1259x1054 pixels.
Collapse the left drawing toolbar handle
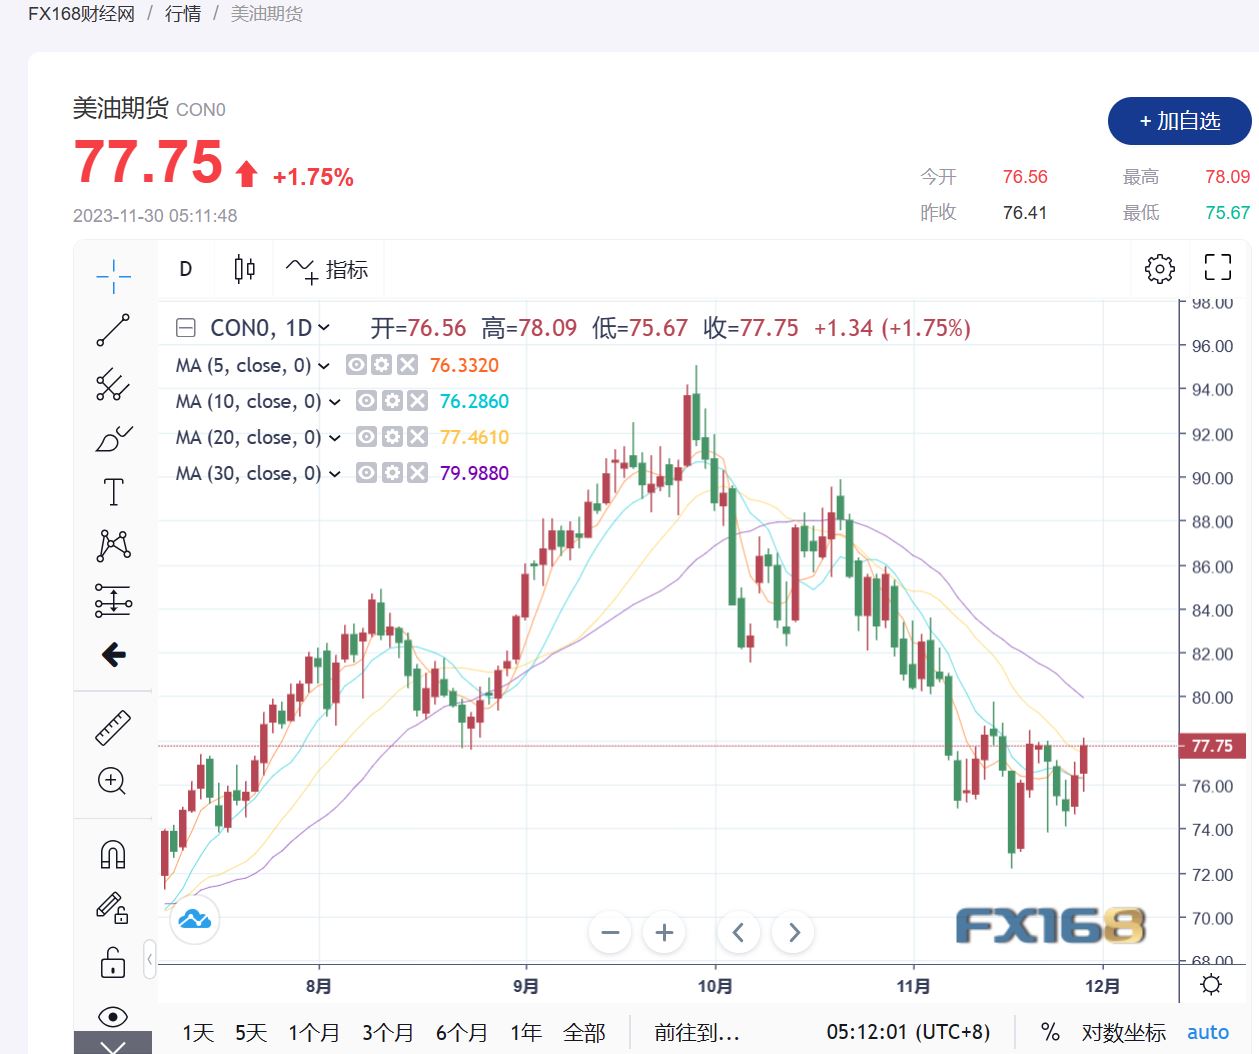coord(150,960)
